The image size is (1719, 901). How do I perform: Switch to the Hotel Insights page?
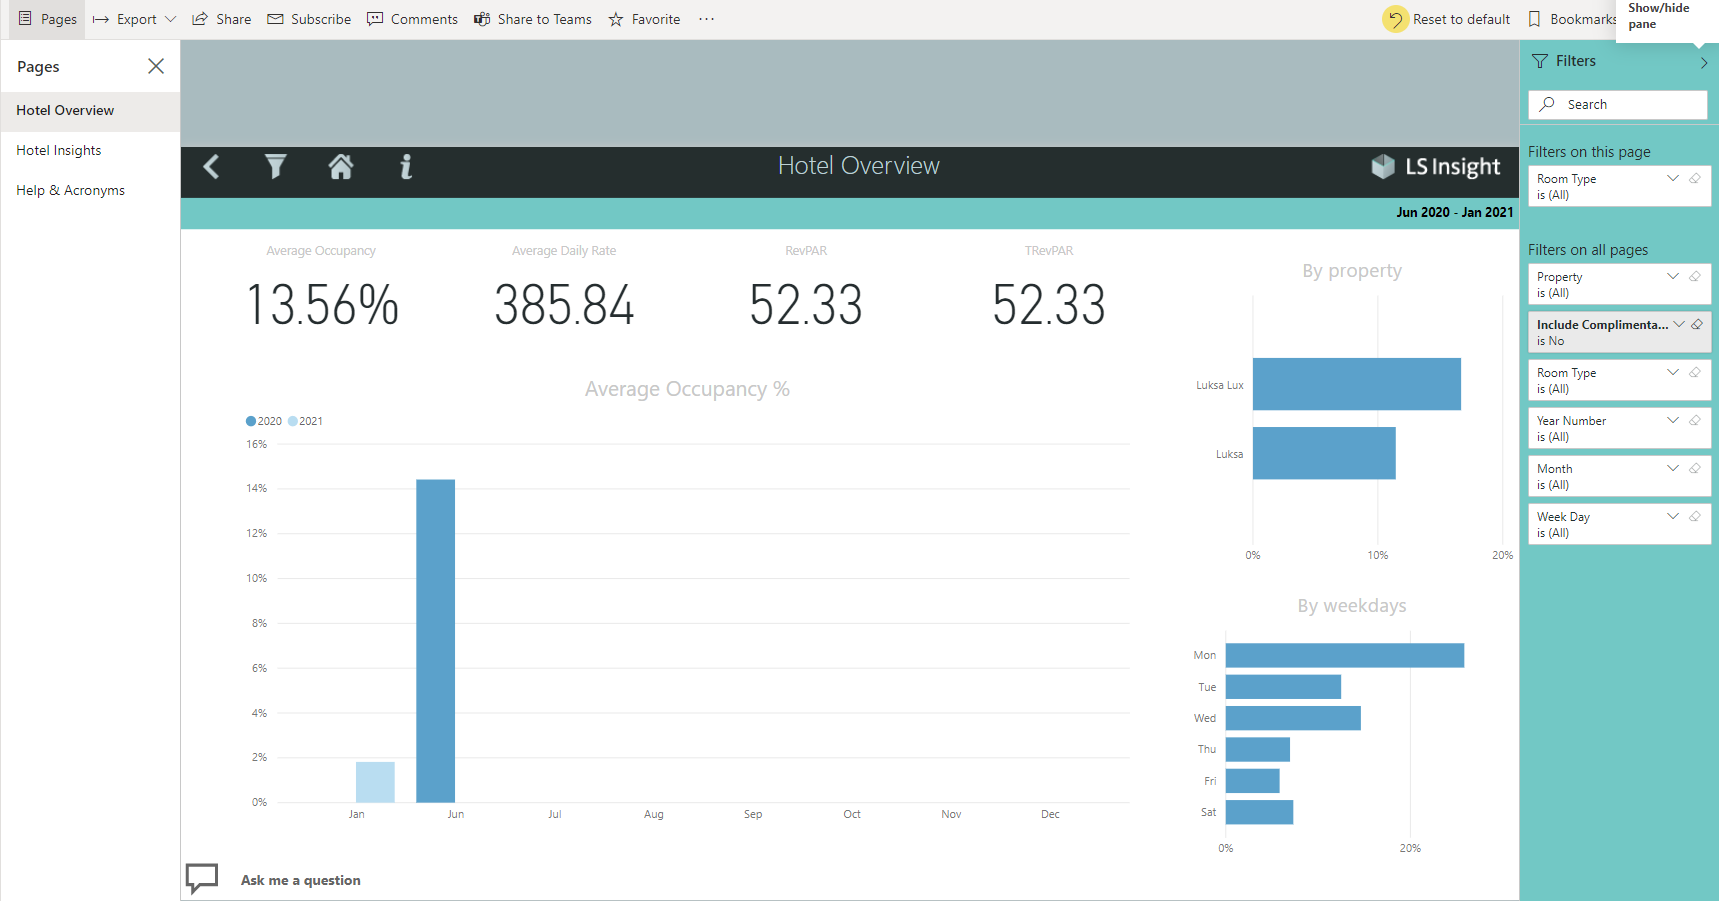coord(59,150)
